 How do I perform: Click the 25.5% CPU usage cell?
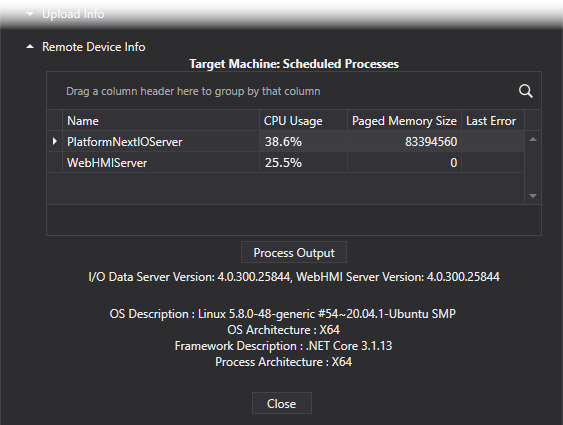tap(303, 163)
